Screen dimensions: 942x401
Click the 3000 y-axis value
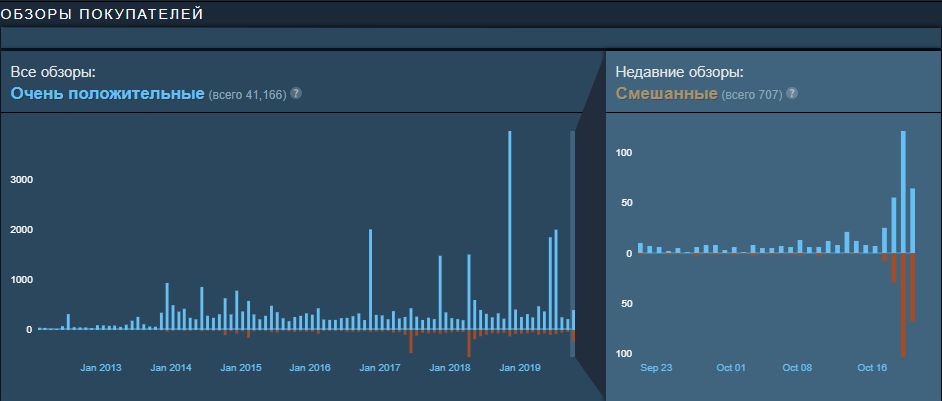(x=23, y=180)
